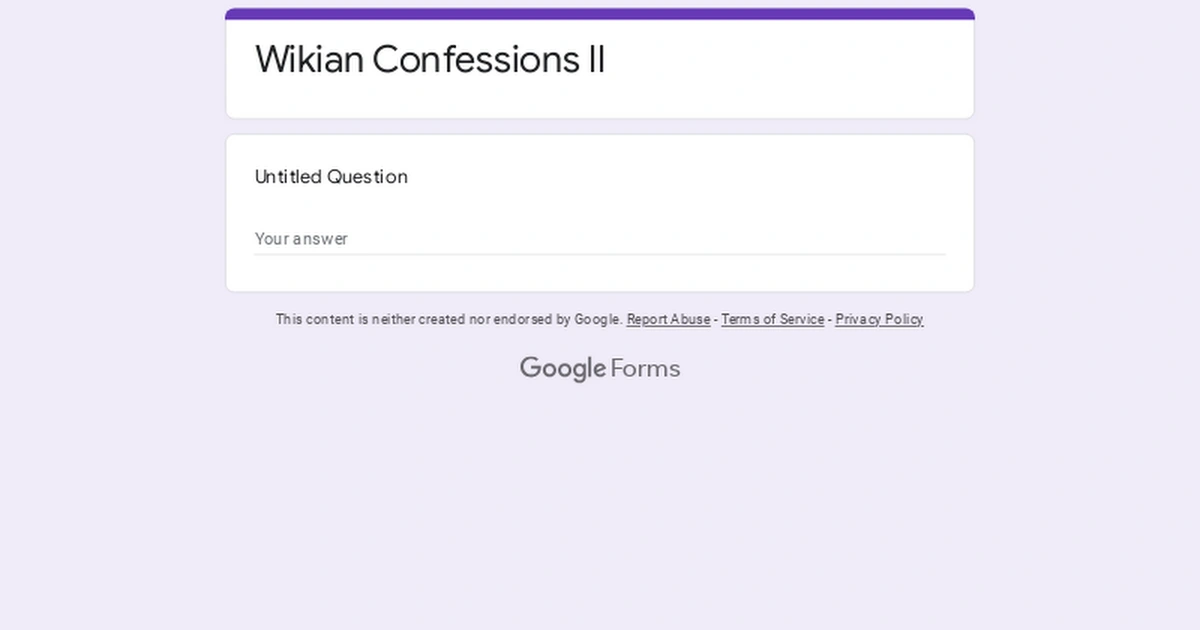The height and width of the screenshot is (630, 1200).
Task: Click the Google wordmark in the footer
Action: (x=563, y=368)
